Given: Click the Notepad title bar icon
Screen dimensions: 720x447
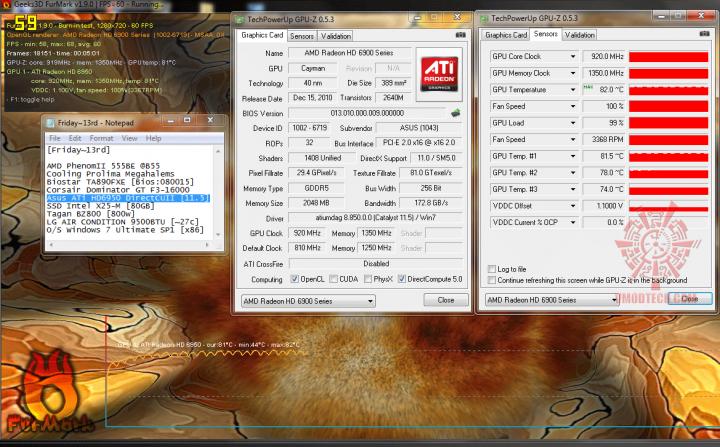Looking at the screenshot, I should click(50, 123).
